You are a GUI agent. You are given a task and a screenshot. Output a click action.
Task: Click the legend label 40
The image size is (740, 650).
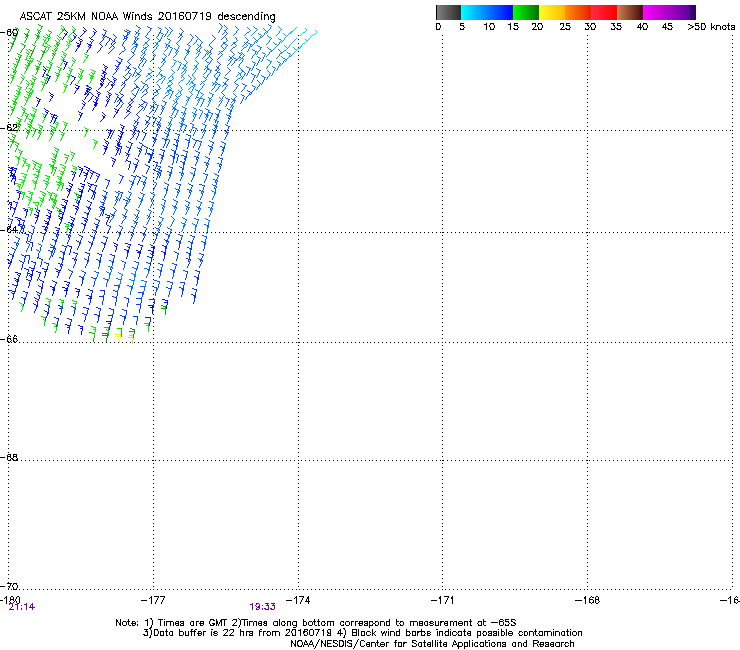coord(642,26)
